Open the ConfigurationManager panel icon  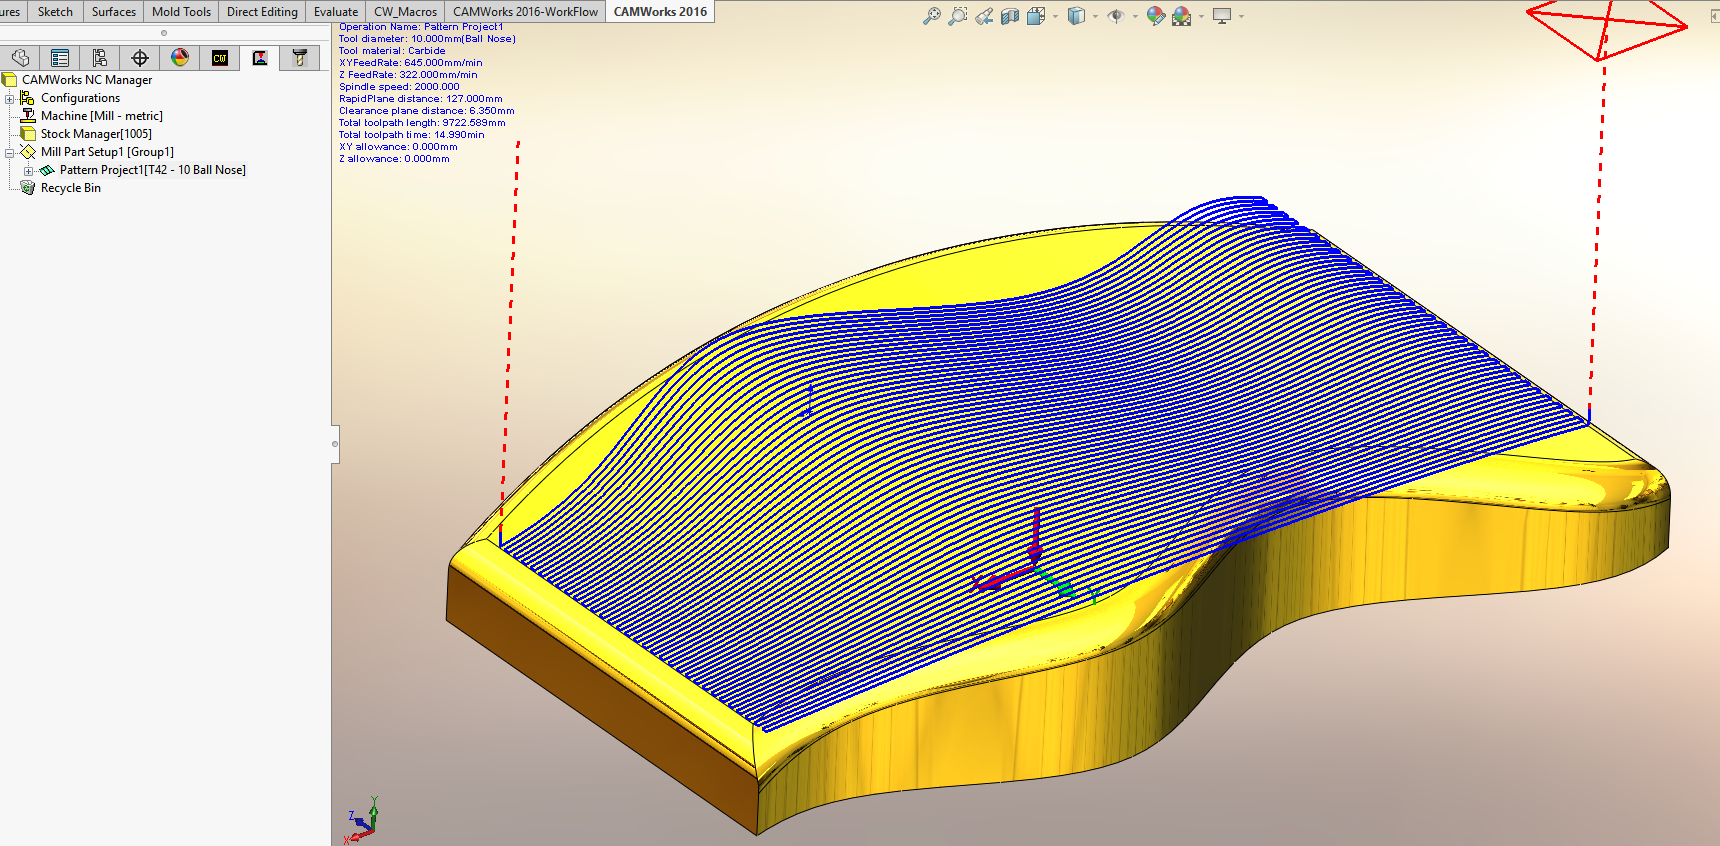tap(100, 58)
